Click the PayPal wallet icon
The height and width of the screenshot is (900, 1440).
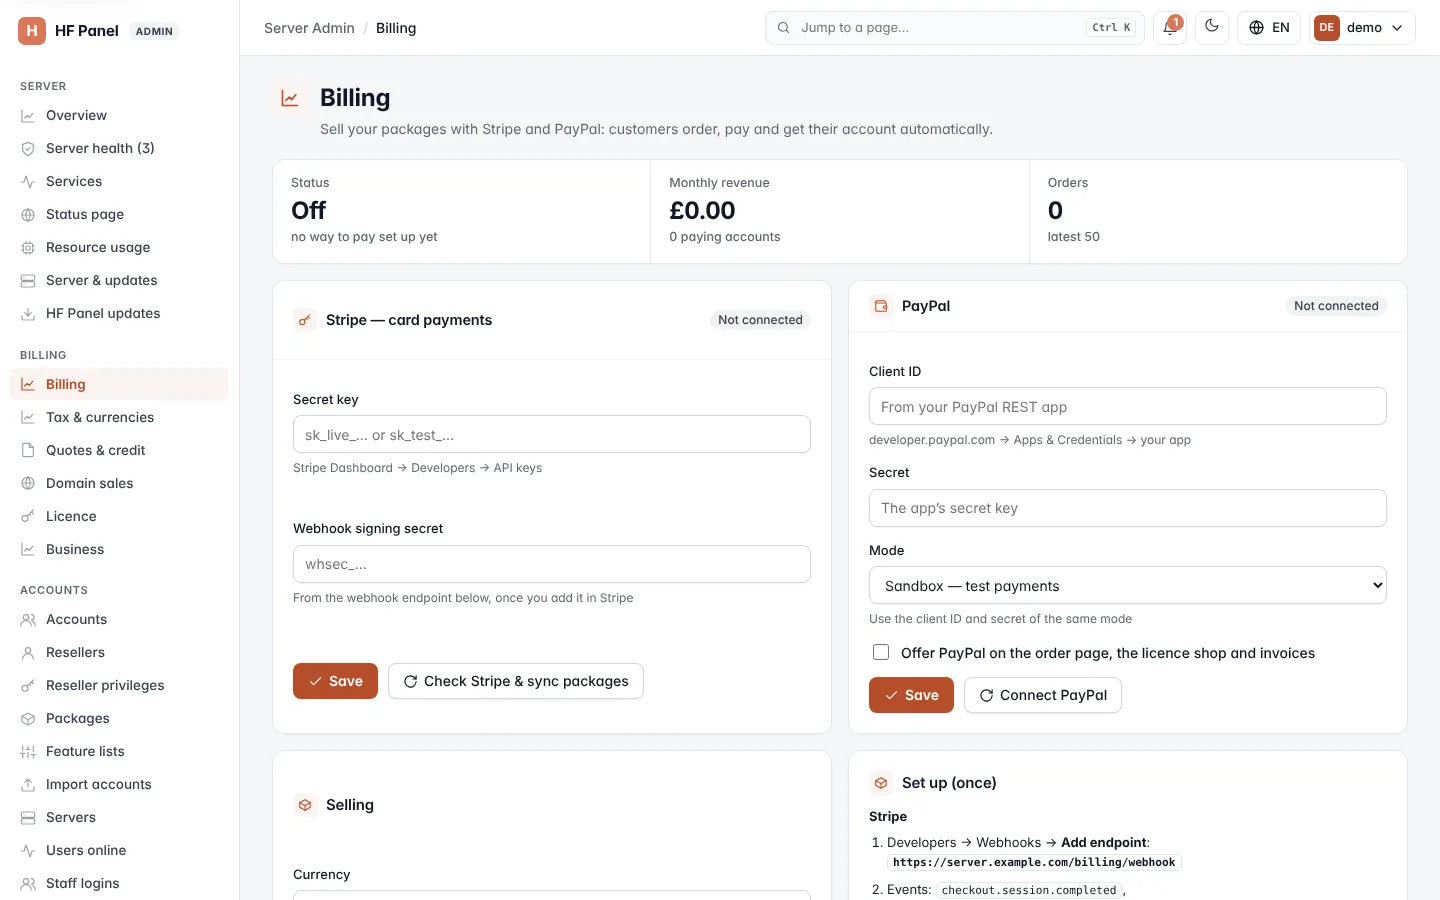(881, 306)
